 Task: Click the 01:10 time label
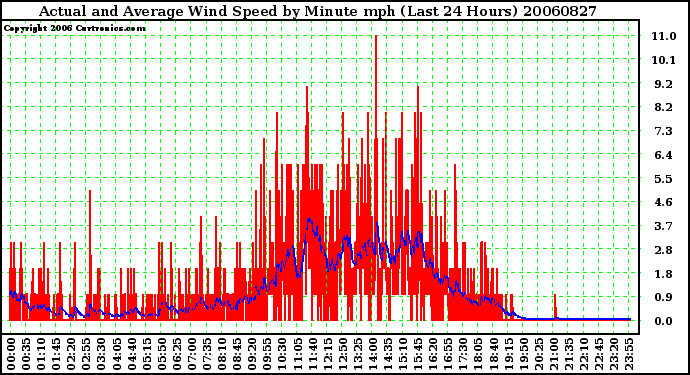tap(41, 354)
